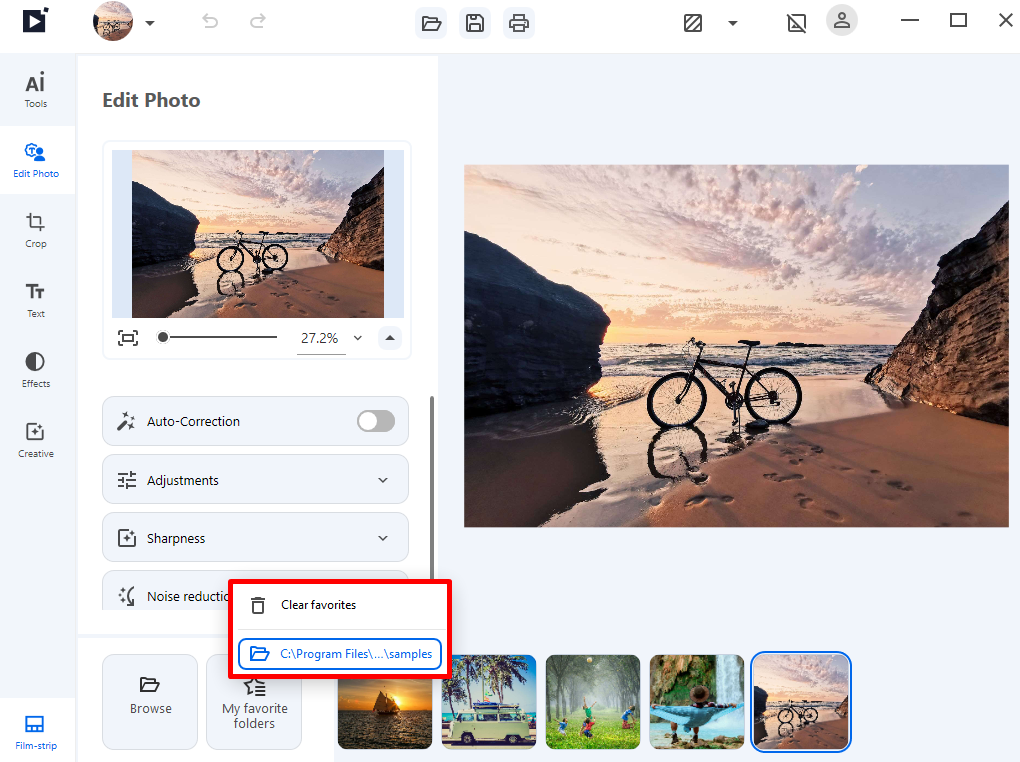Open the Text tool
Image resolution: width=1020 pixels, height=762 pixels.
coord(36,299)
